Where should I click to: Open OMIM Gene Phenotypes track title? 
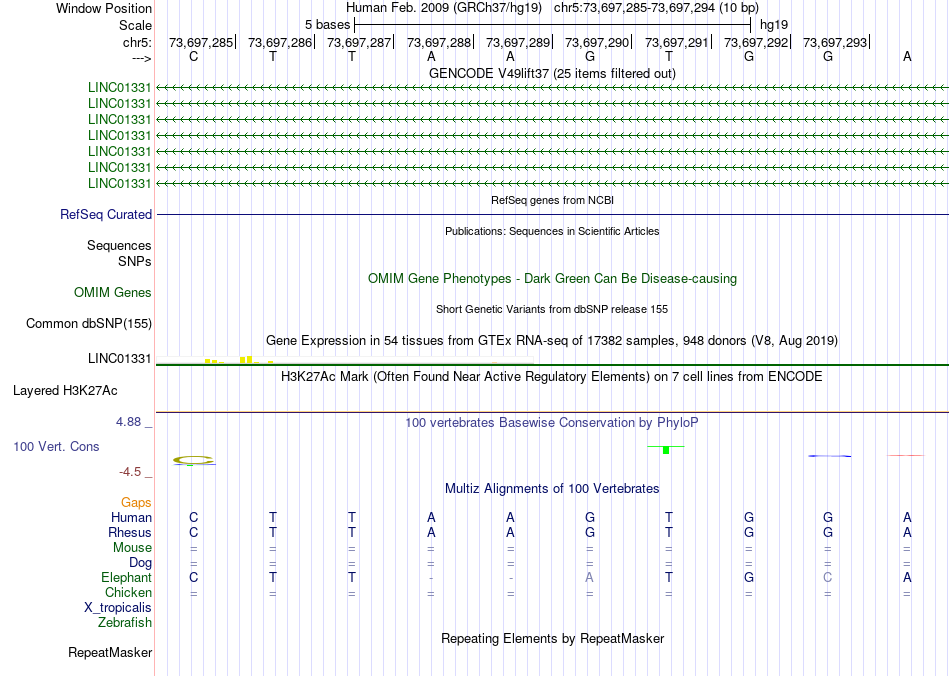pyautogui.click(x=552, y=279)
